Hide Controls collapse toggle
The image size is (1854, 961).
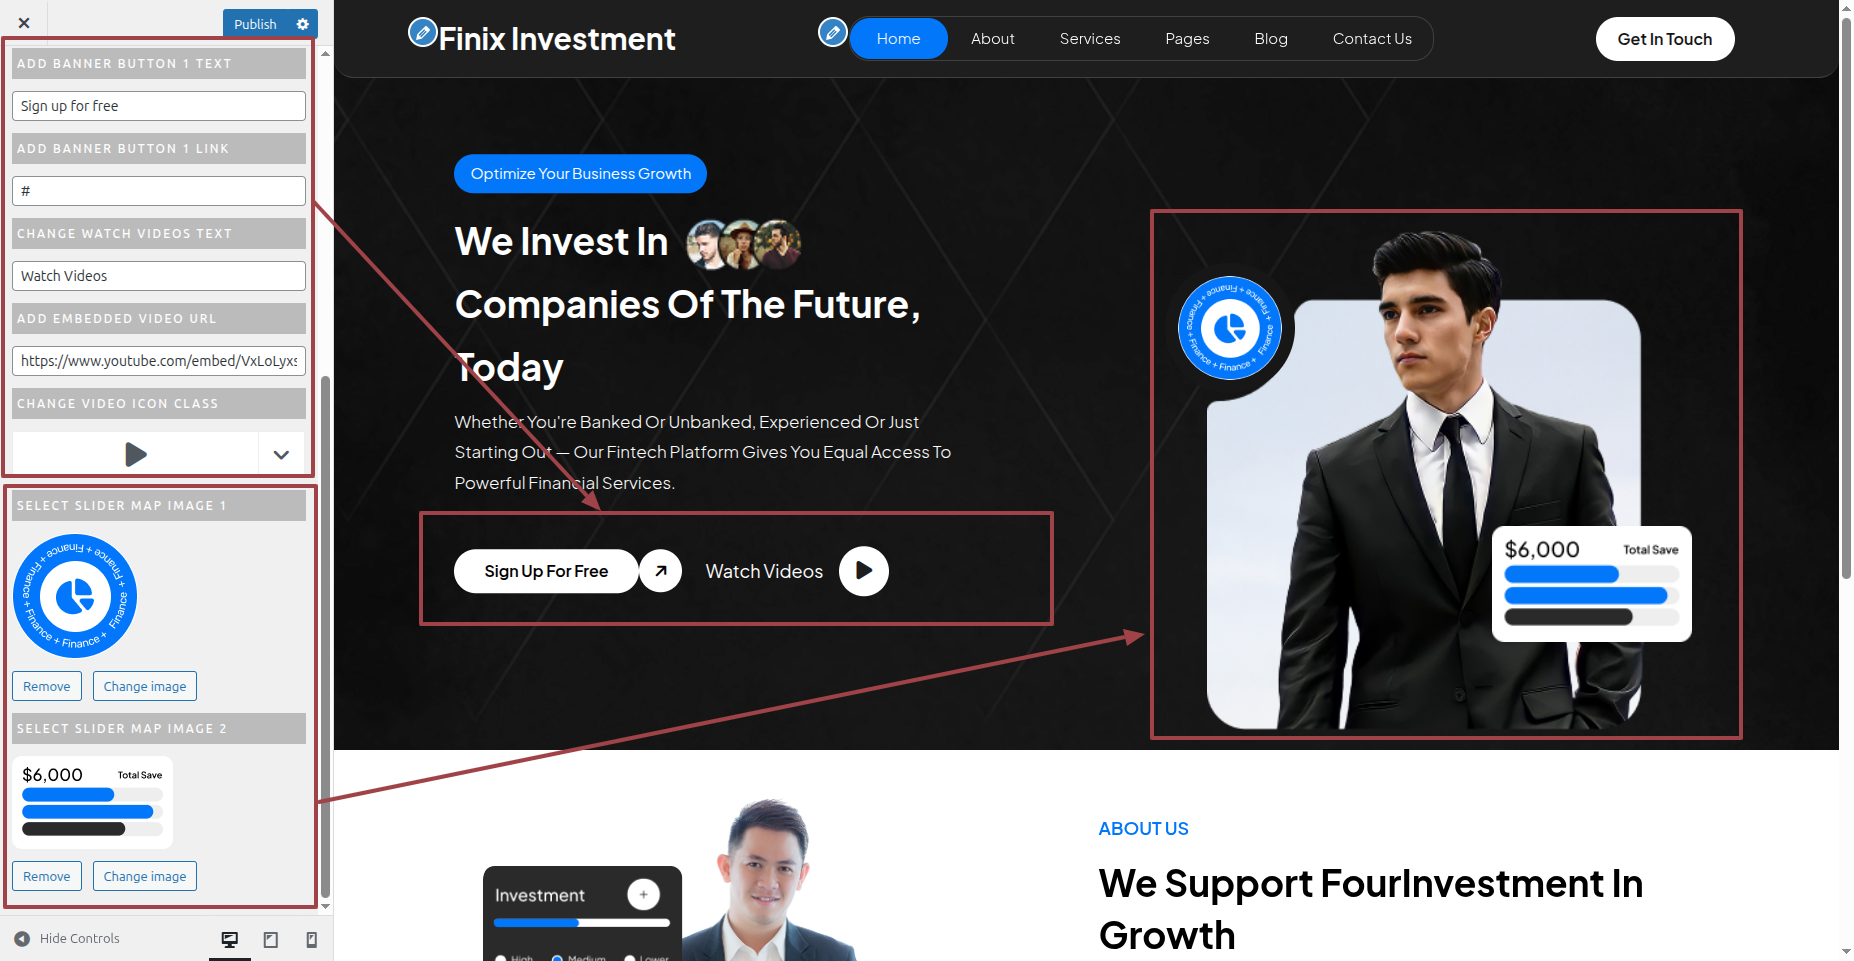[x=68, y=939]
